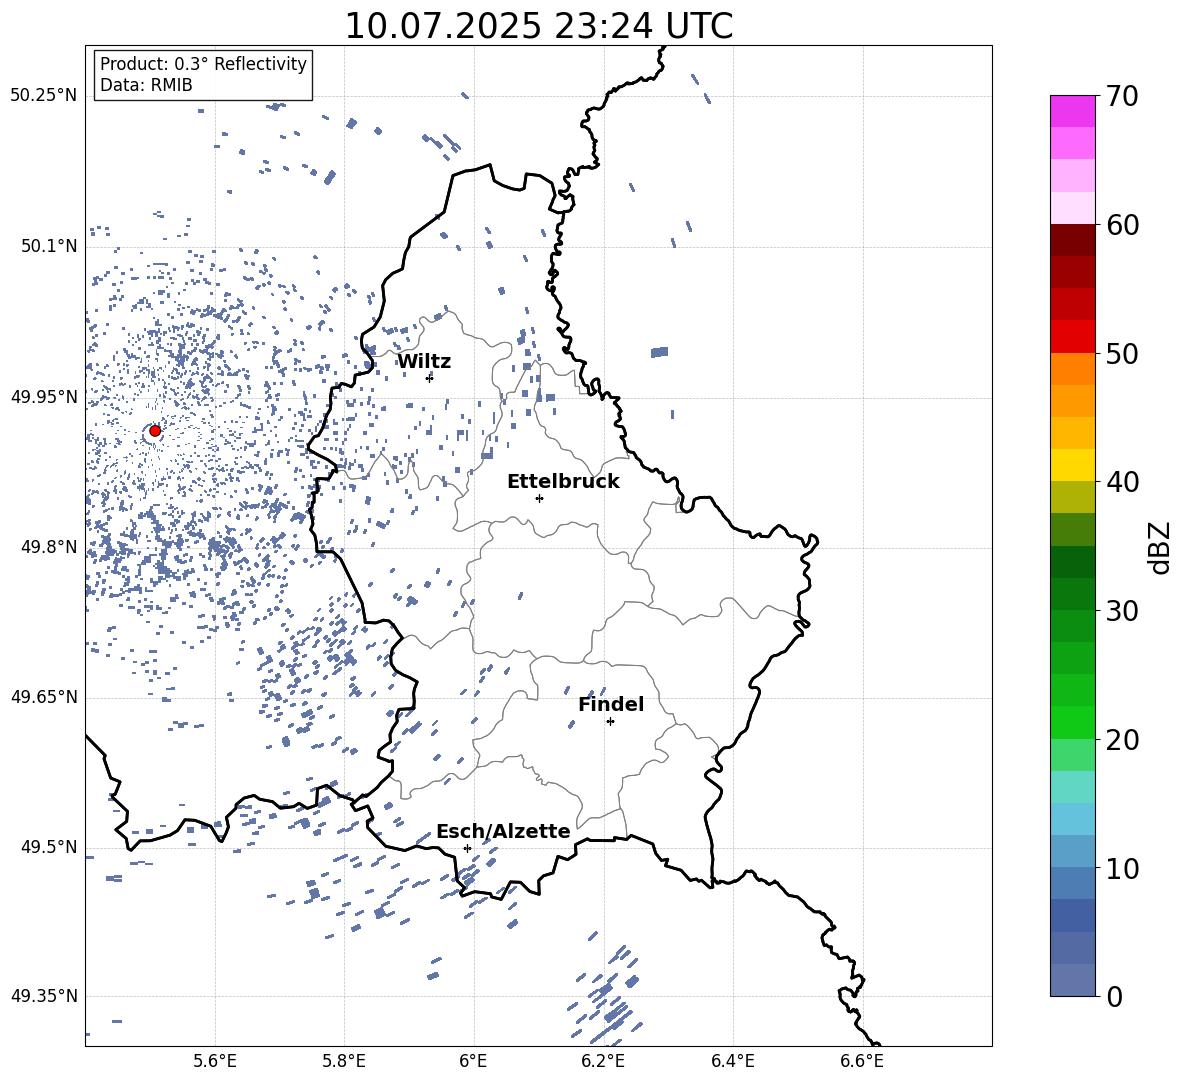Click the yellow colorbar segment above 40

pos(1073,464)
